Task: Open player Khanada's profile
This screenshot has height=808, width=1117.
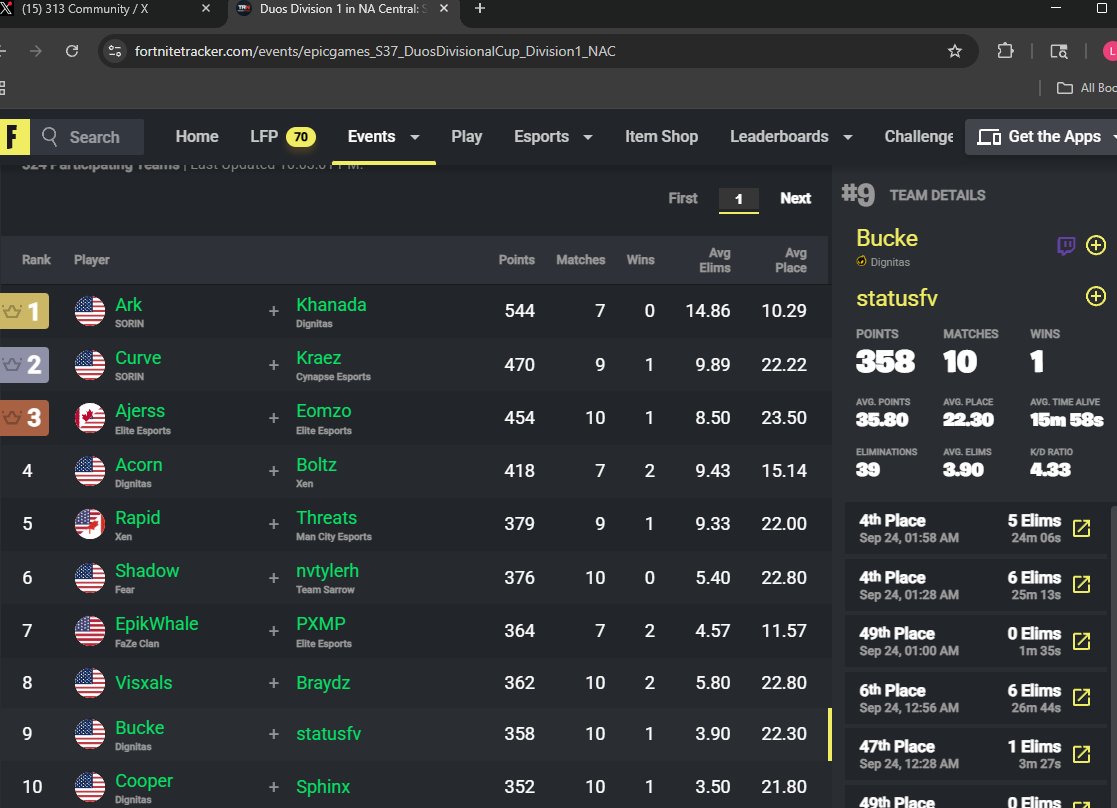Action: tap(331, 304)
